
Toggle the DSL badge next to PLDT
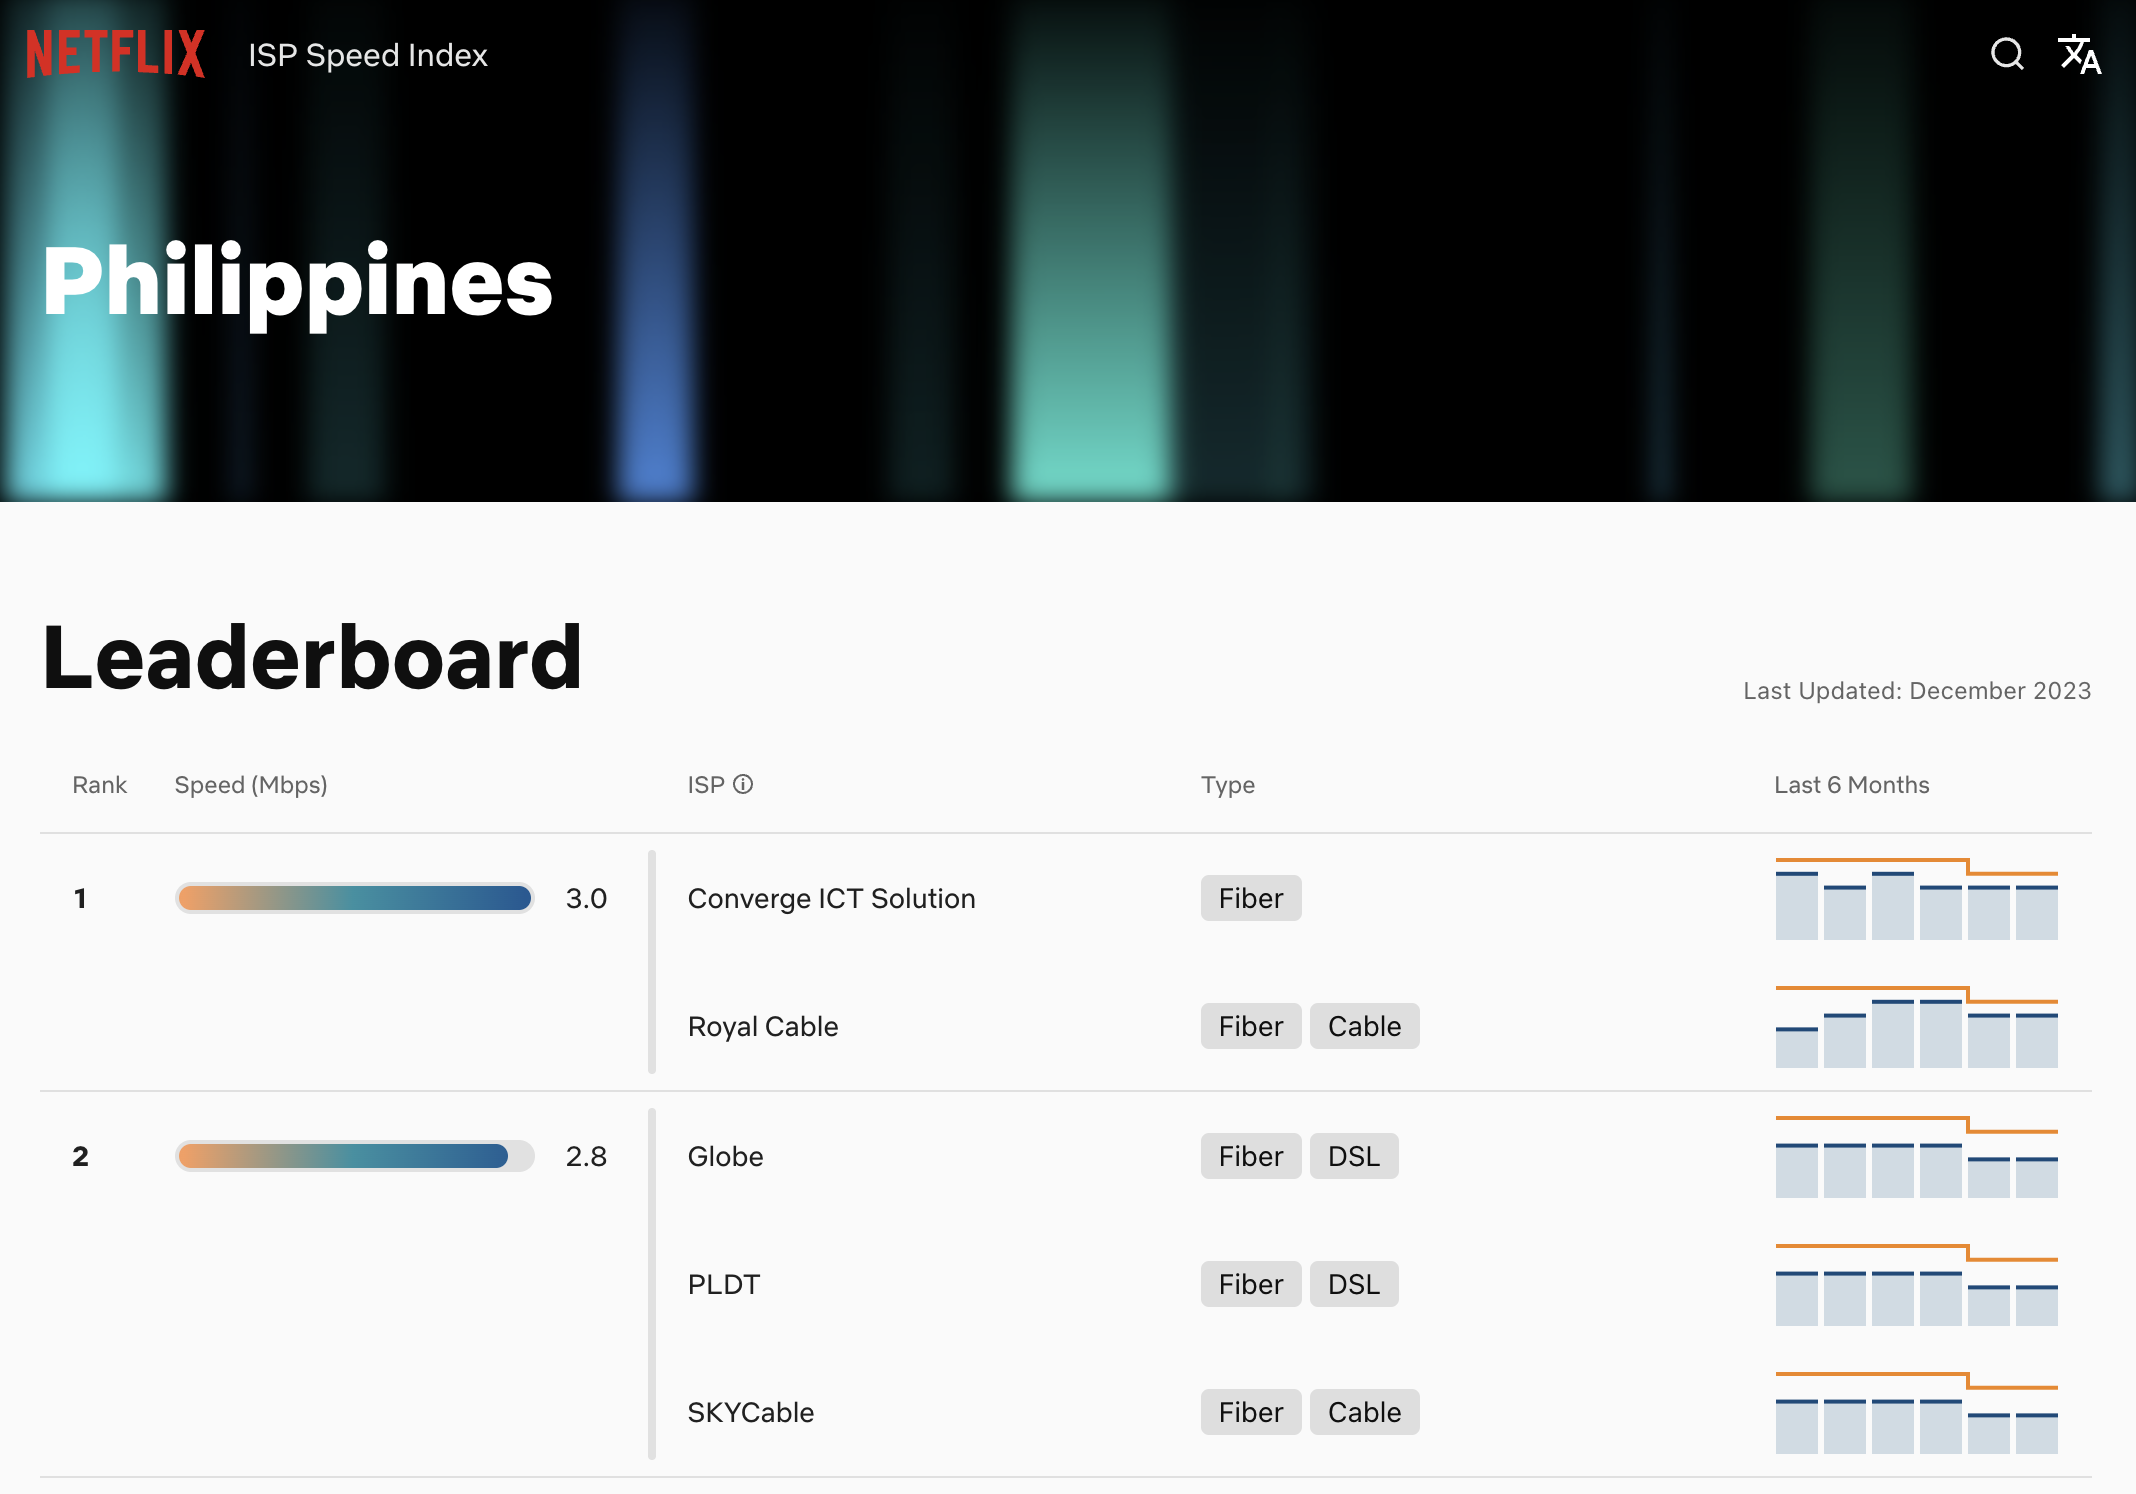click(x=1353, y=1284)
